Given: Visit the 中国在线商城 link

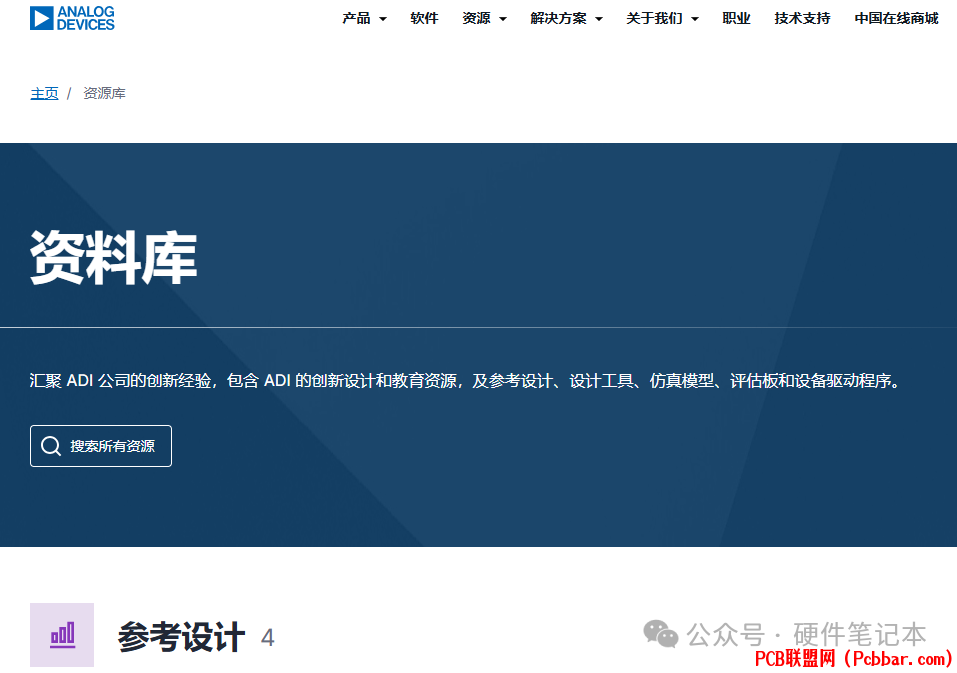Looking at the screenshot, I should (897, 18).
